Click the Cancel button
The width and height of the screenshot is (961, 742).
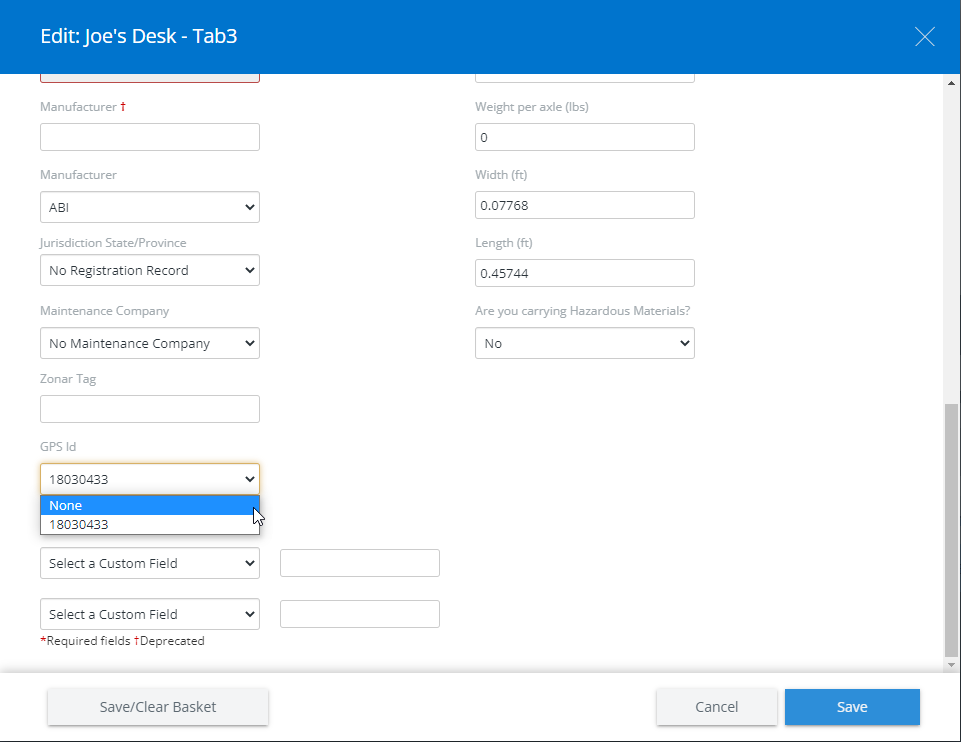(716, 707)
